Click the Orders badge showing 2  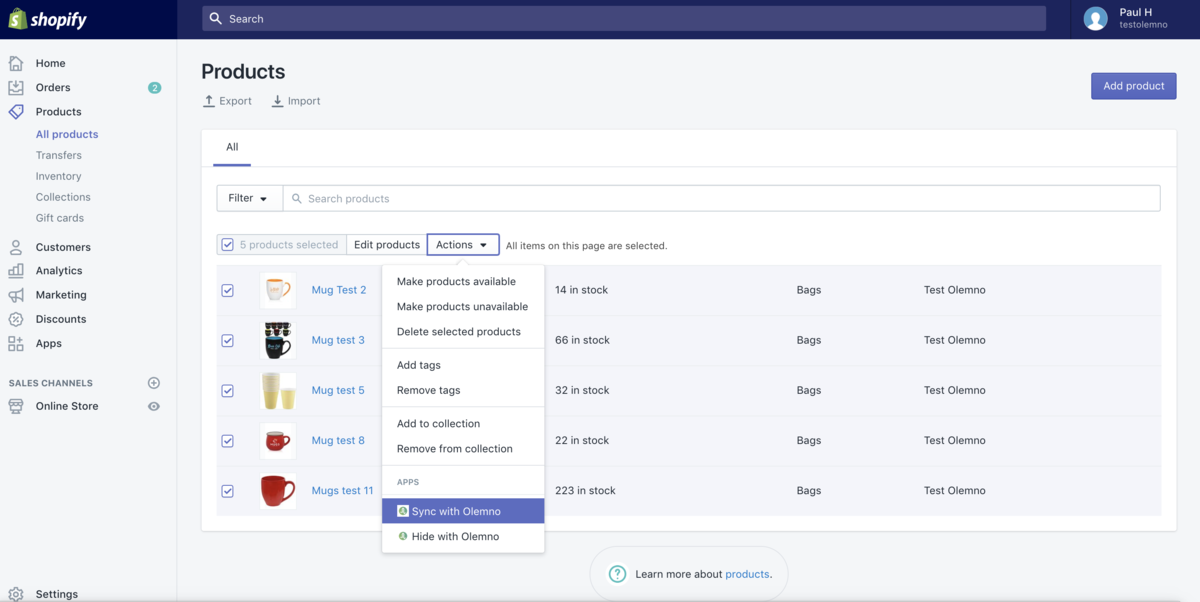click(x=154, y=88)
